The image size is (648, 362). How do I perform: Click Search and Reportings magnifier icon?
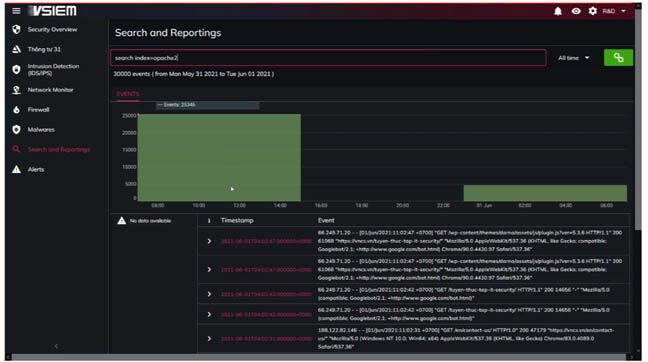click(16, 149)
